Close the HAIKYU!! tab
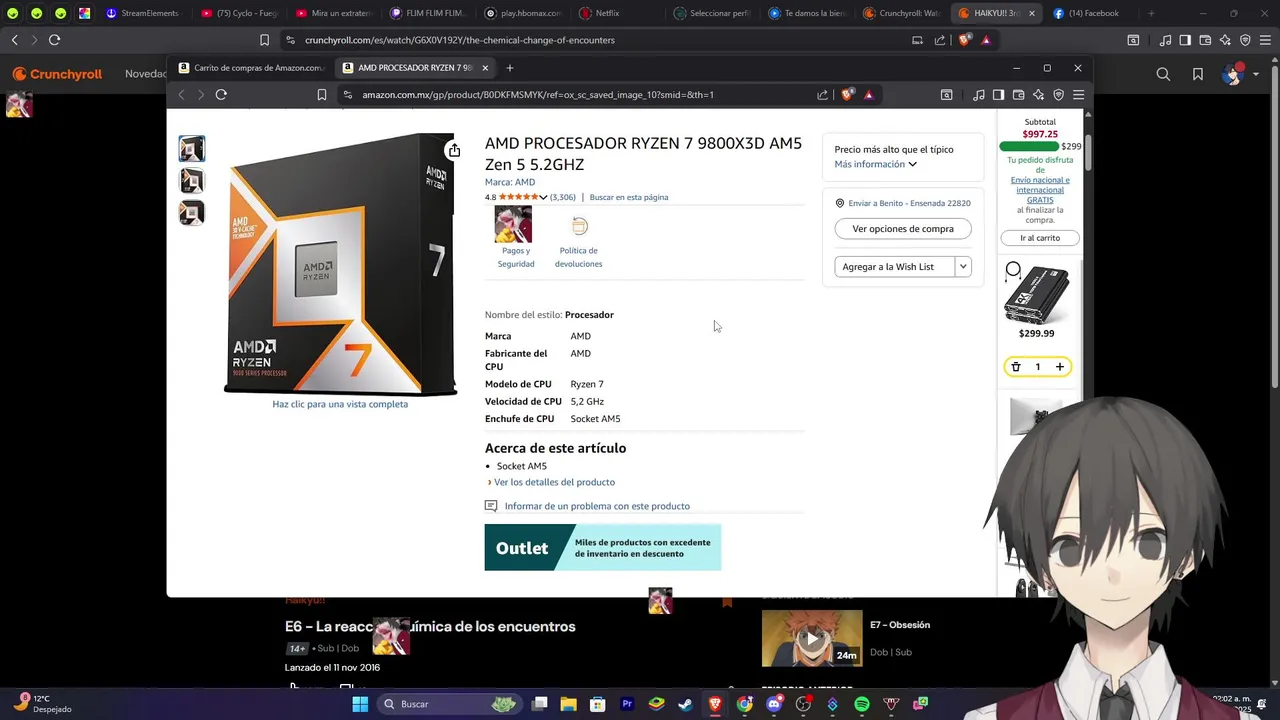This screenshot has width=1280, height=720. click(x=1032, y=13)
